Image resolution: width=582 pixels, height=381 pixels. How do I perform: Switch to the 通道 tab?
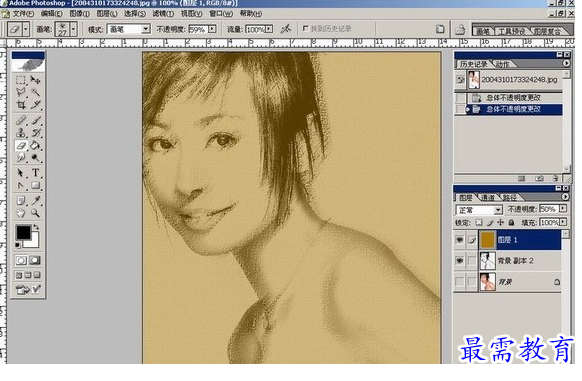(x=488, y=198)
